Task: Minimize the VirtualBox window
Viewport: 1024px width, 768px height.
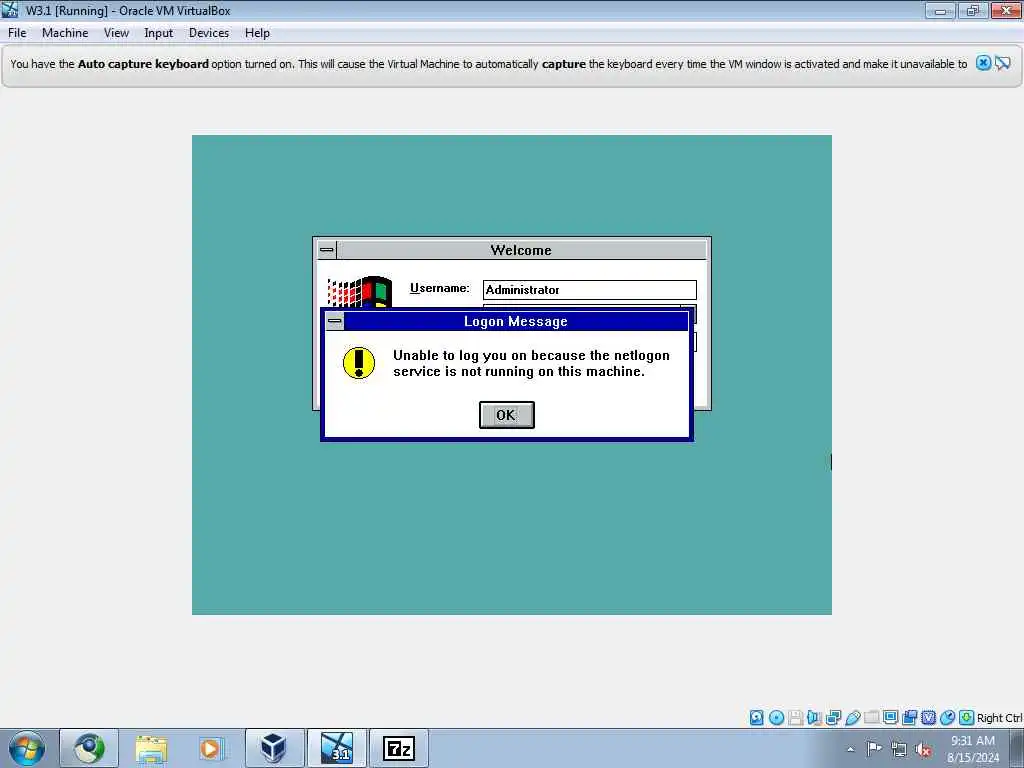Action: [x=940, y=10]
